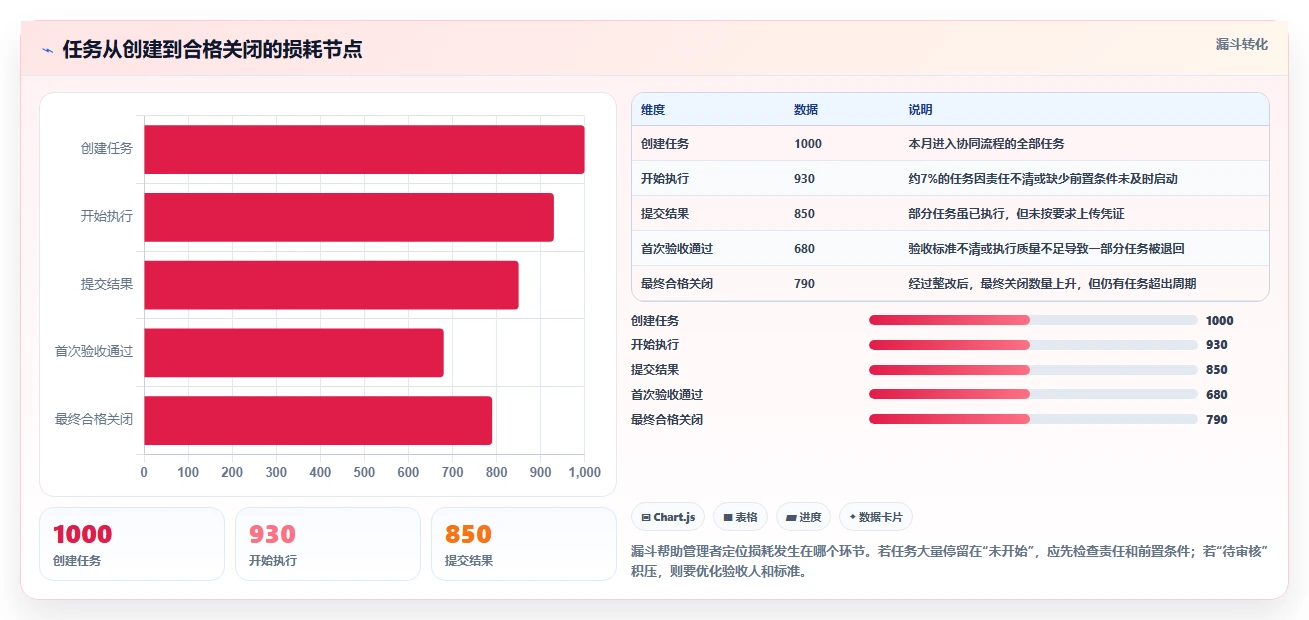Open the Chart.js chip
This screenshot has width=1309, height=620.
click(x=668, y=517)
